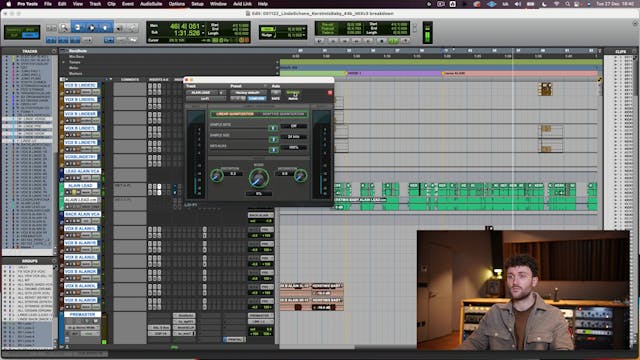Click the Sample Size slider handle
640x360 pixels.
(273, 139)
